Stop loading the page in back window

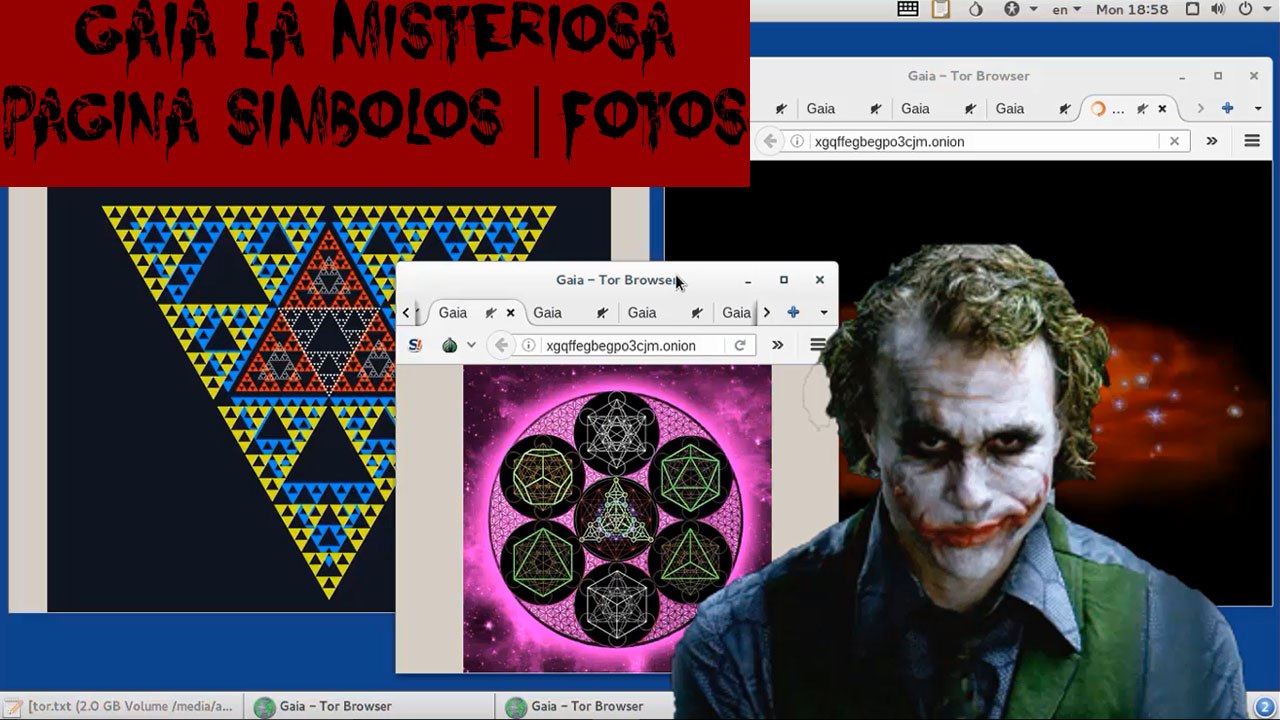click(x=1174, y=141)
